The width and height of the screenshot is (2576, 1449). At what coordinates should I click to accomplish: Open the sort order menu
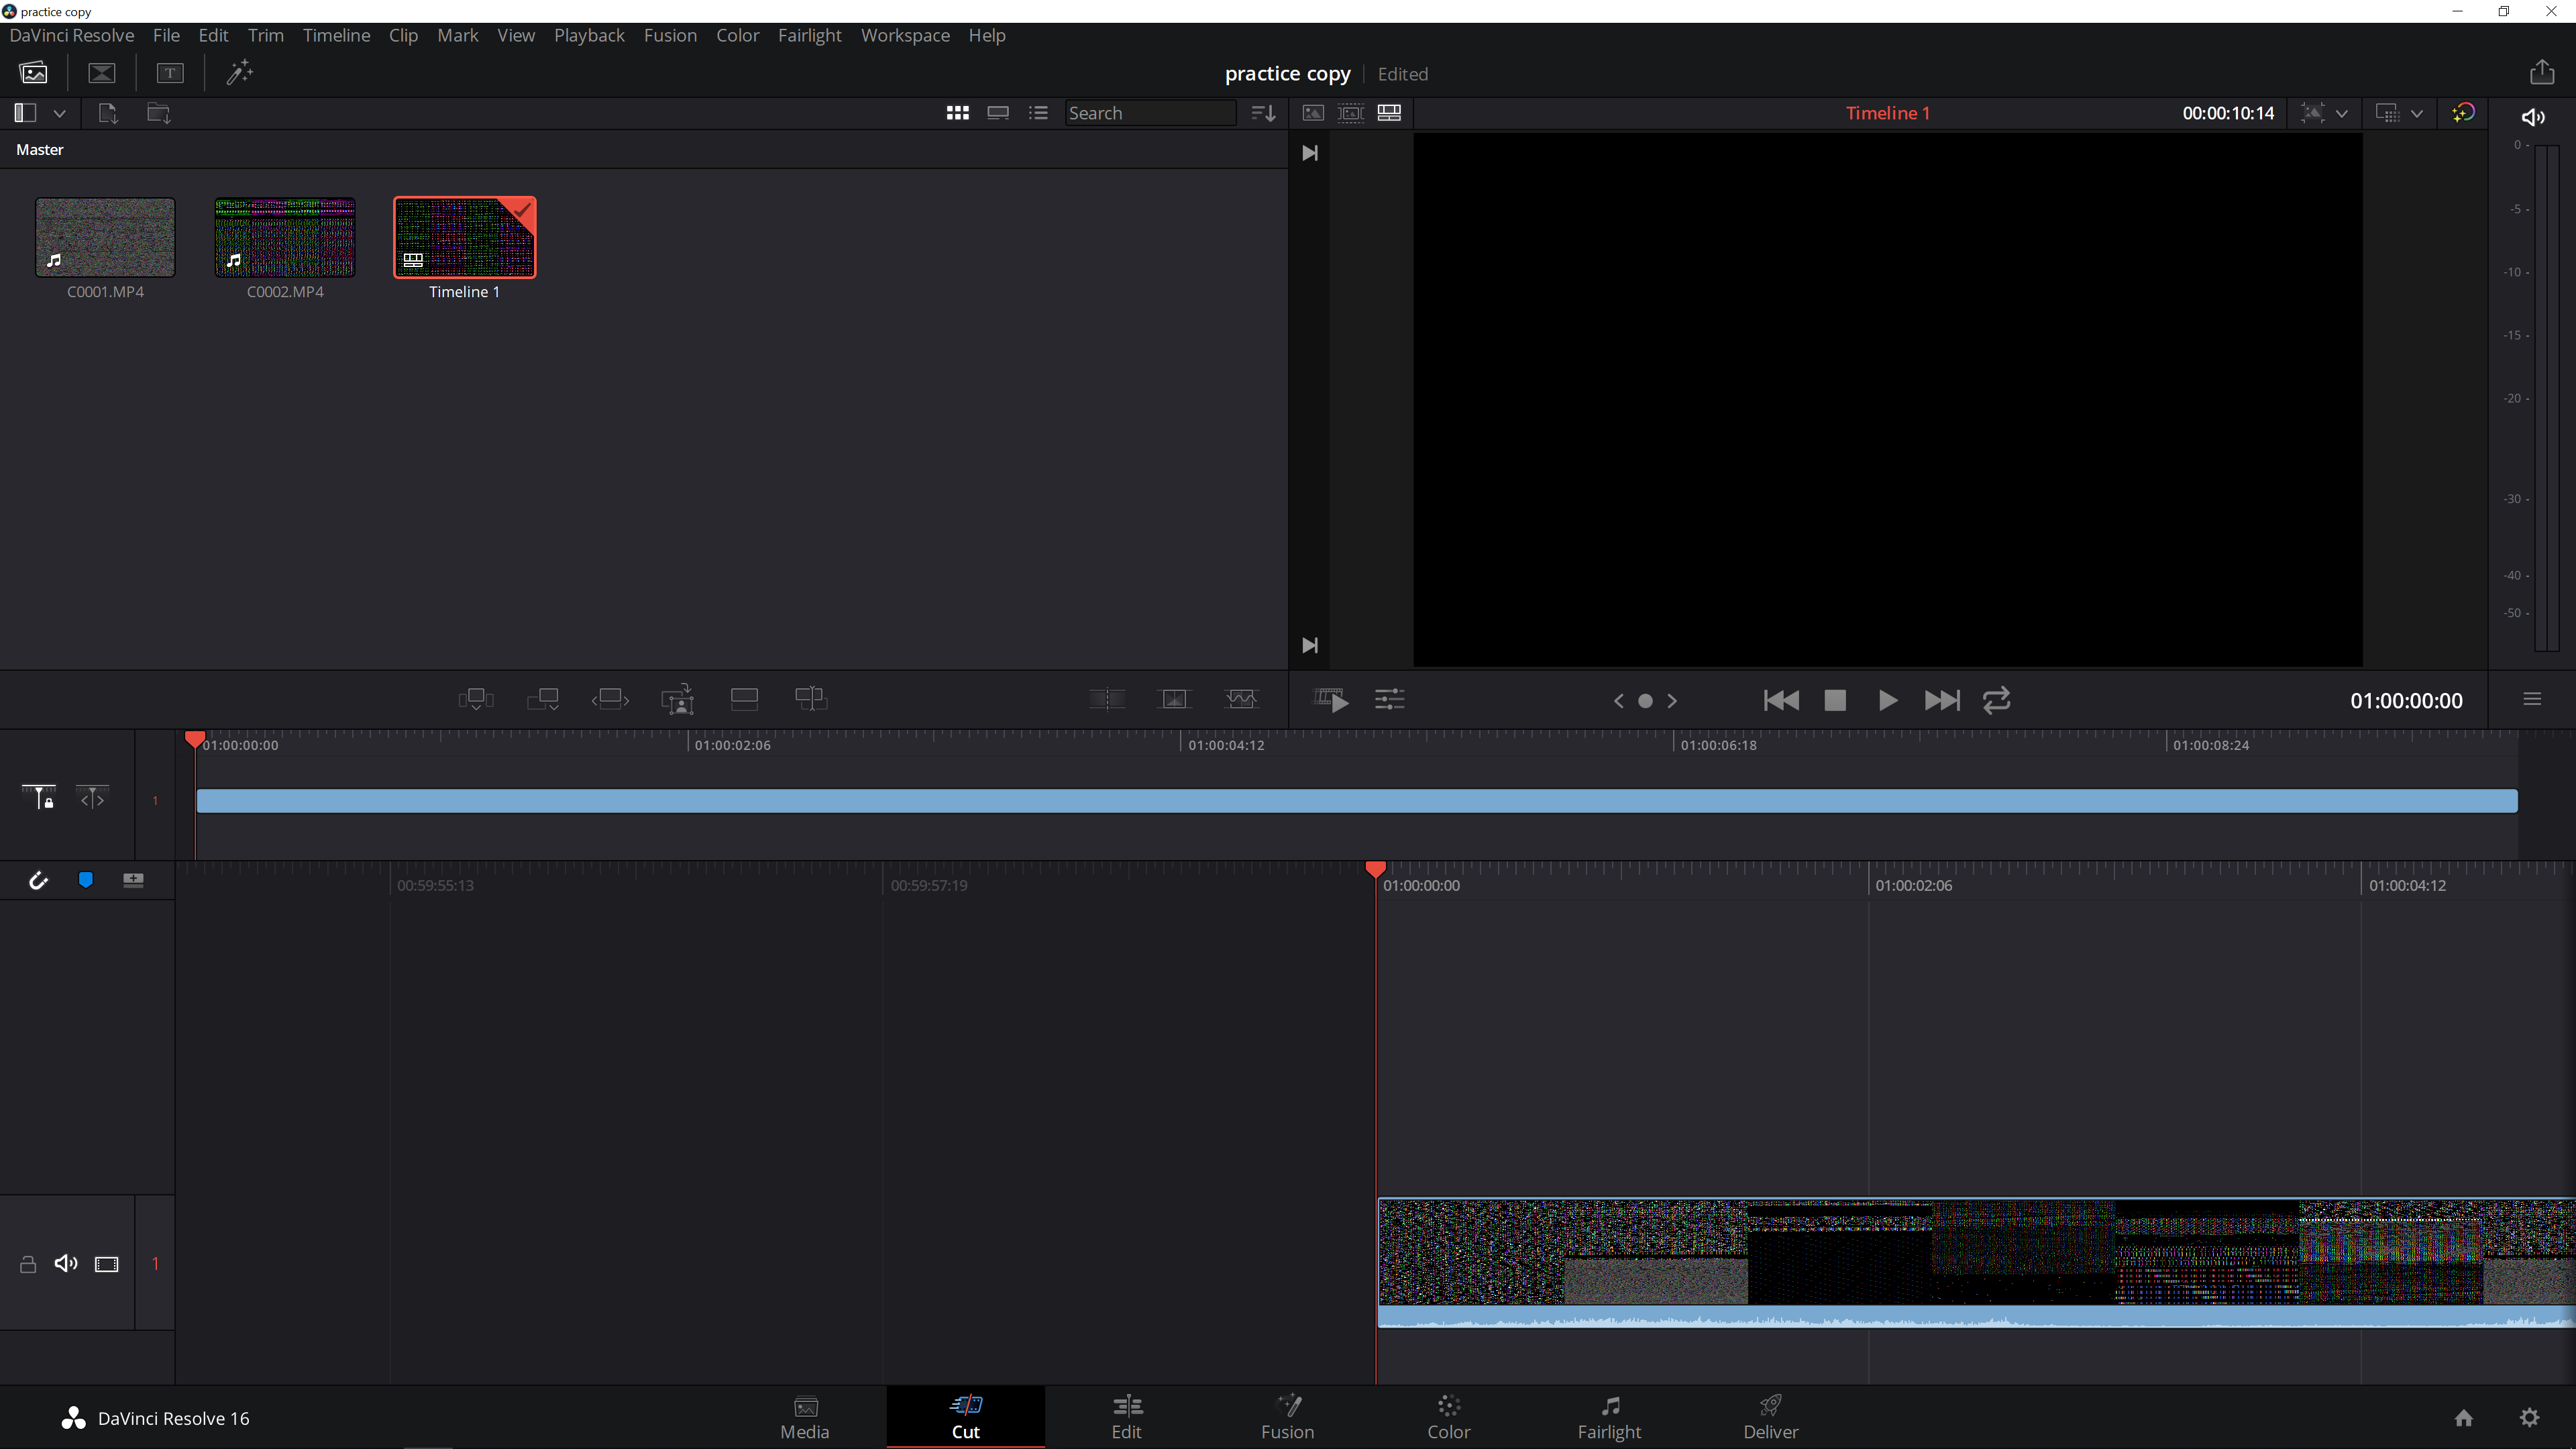pyautogui.click(x=1263, y=113)
